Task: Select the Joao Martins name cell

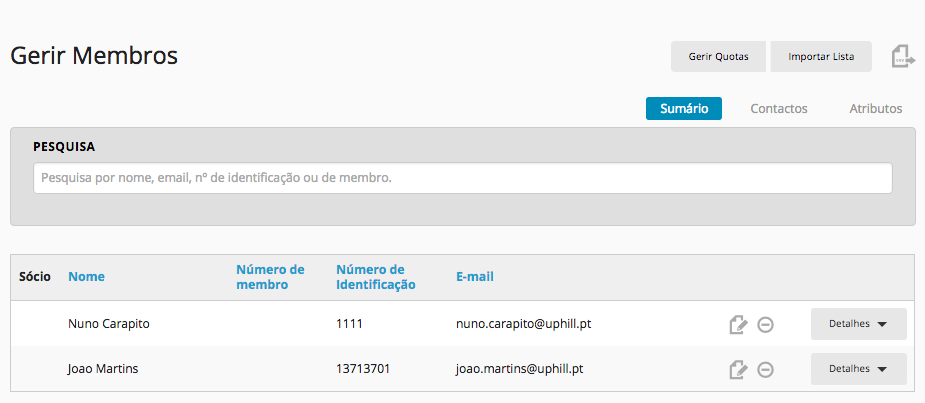Action: pyautogui.click(x=103, y=369)
